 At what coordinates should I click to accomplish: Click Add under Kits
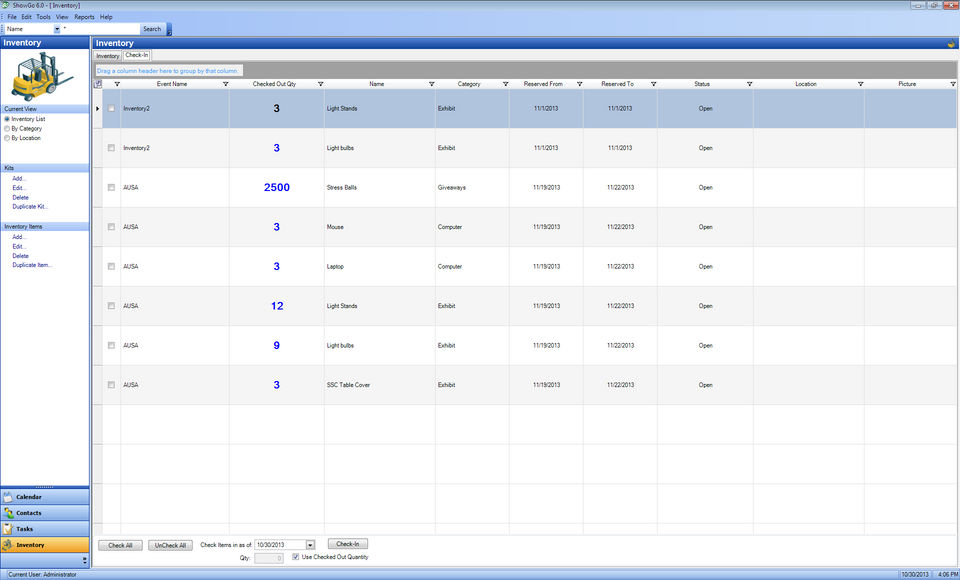[19, 178]
